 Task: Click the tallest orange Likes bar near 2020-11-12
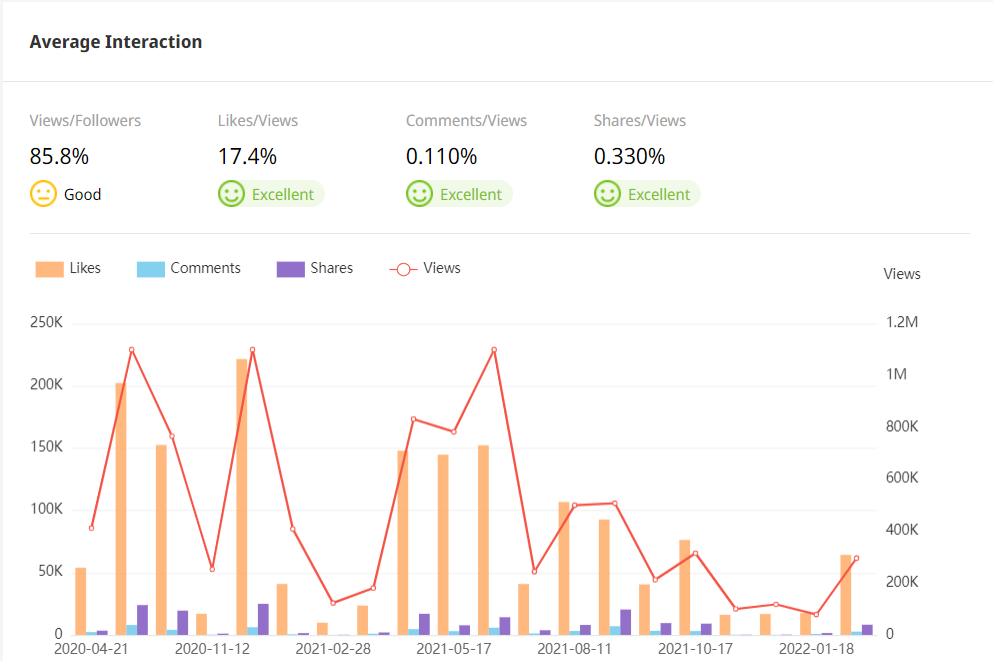[242, 500]
